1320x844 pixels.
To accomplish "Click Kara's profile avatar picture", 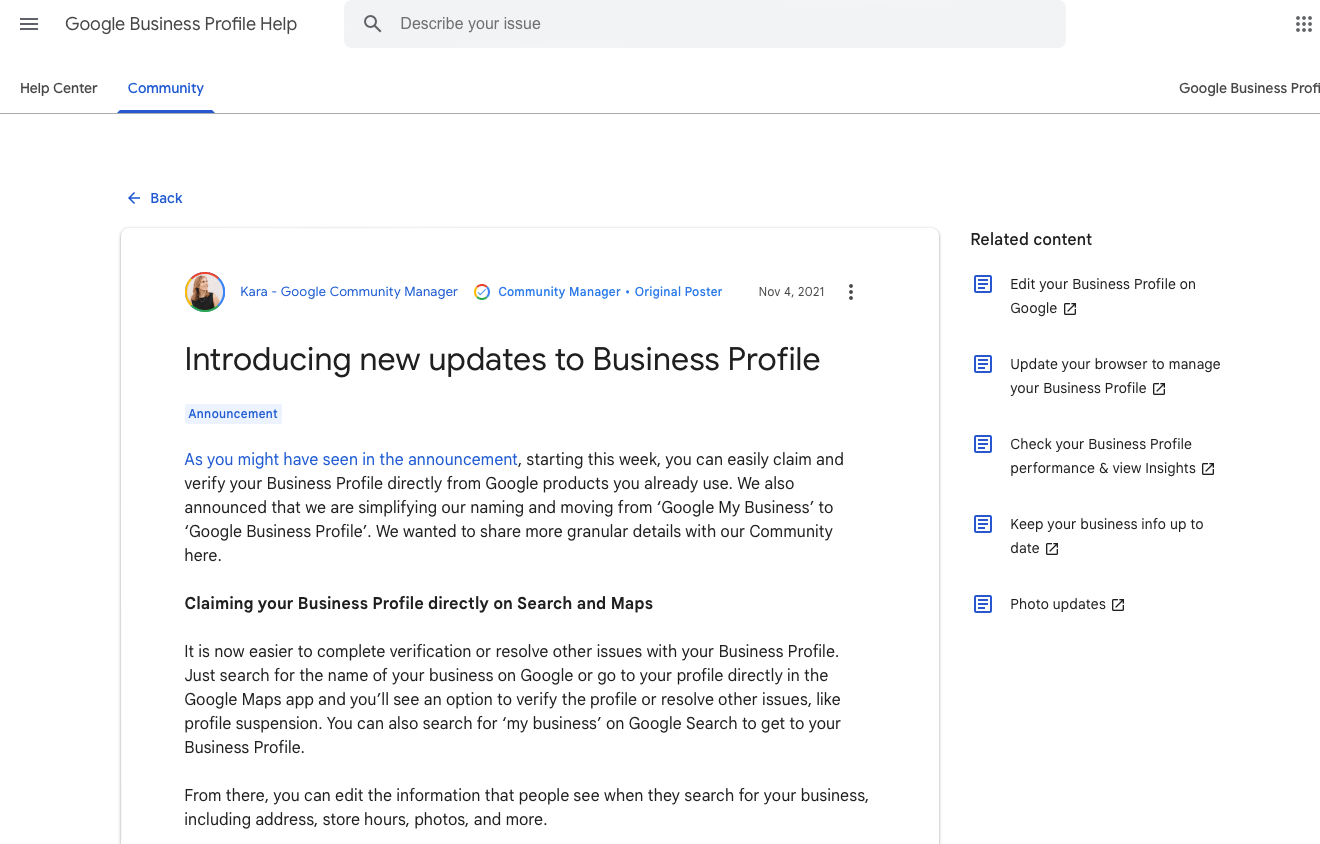I will [x=205, y=291].
